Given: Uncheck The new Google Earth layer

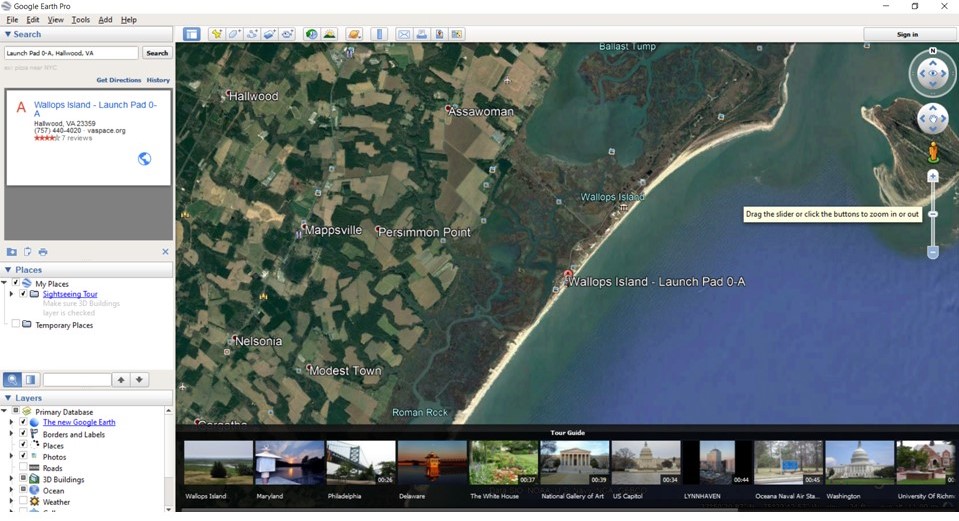Looking at the screenshot, I should pos(23,422).
